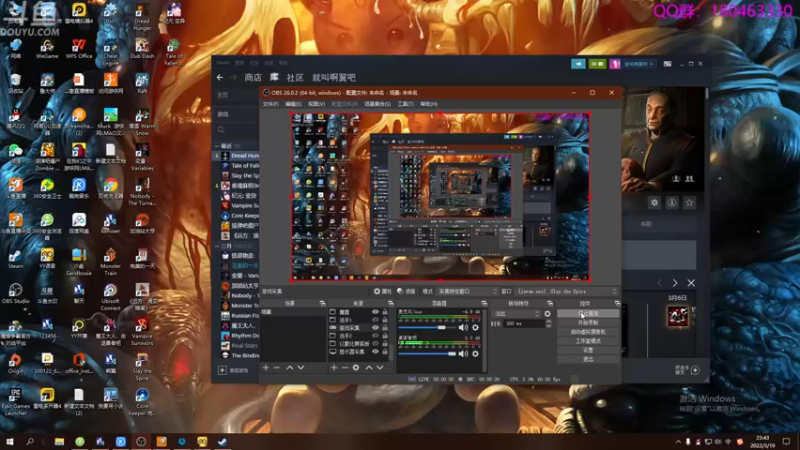Screen dimensions: 800x450
Task: Click Steam back arrow navigation icon
Action: pos(220,78)
